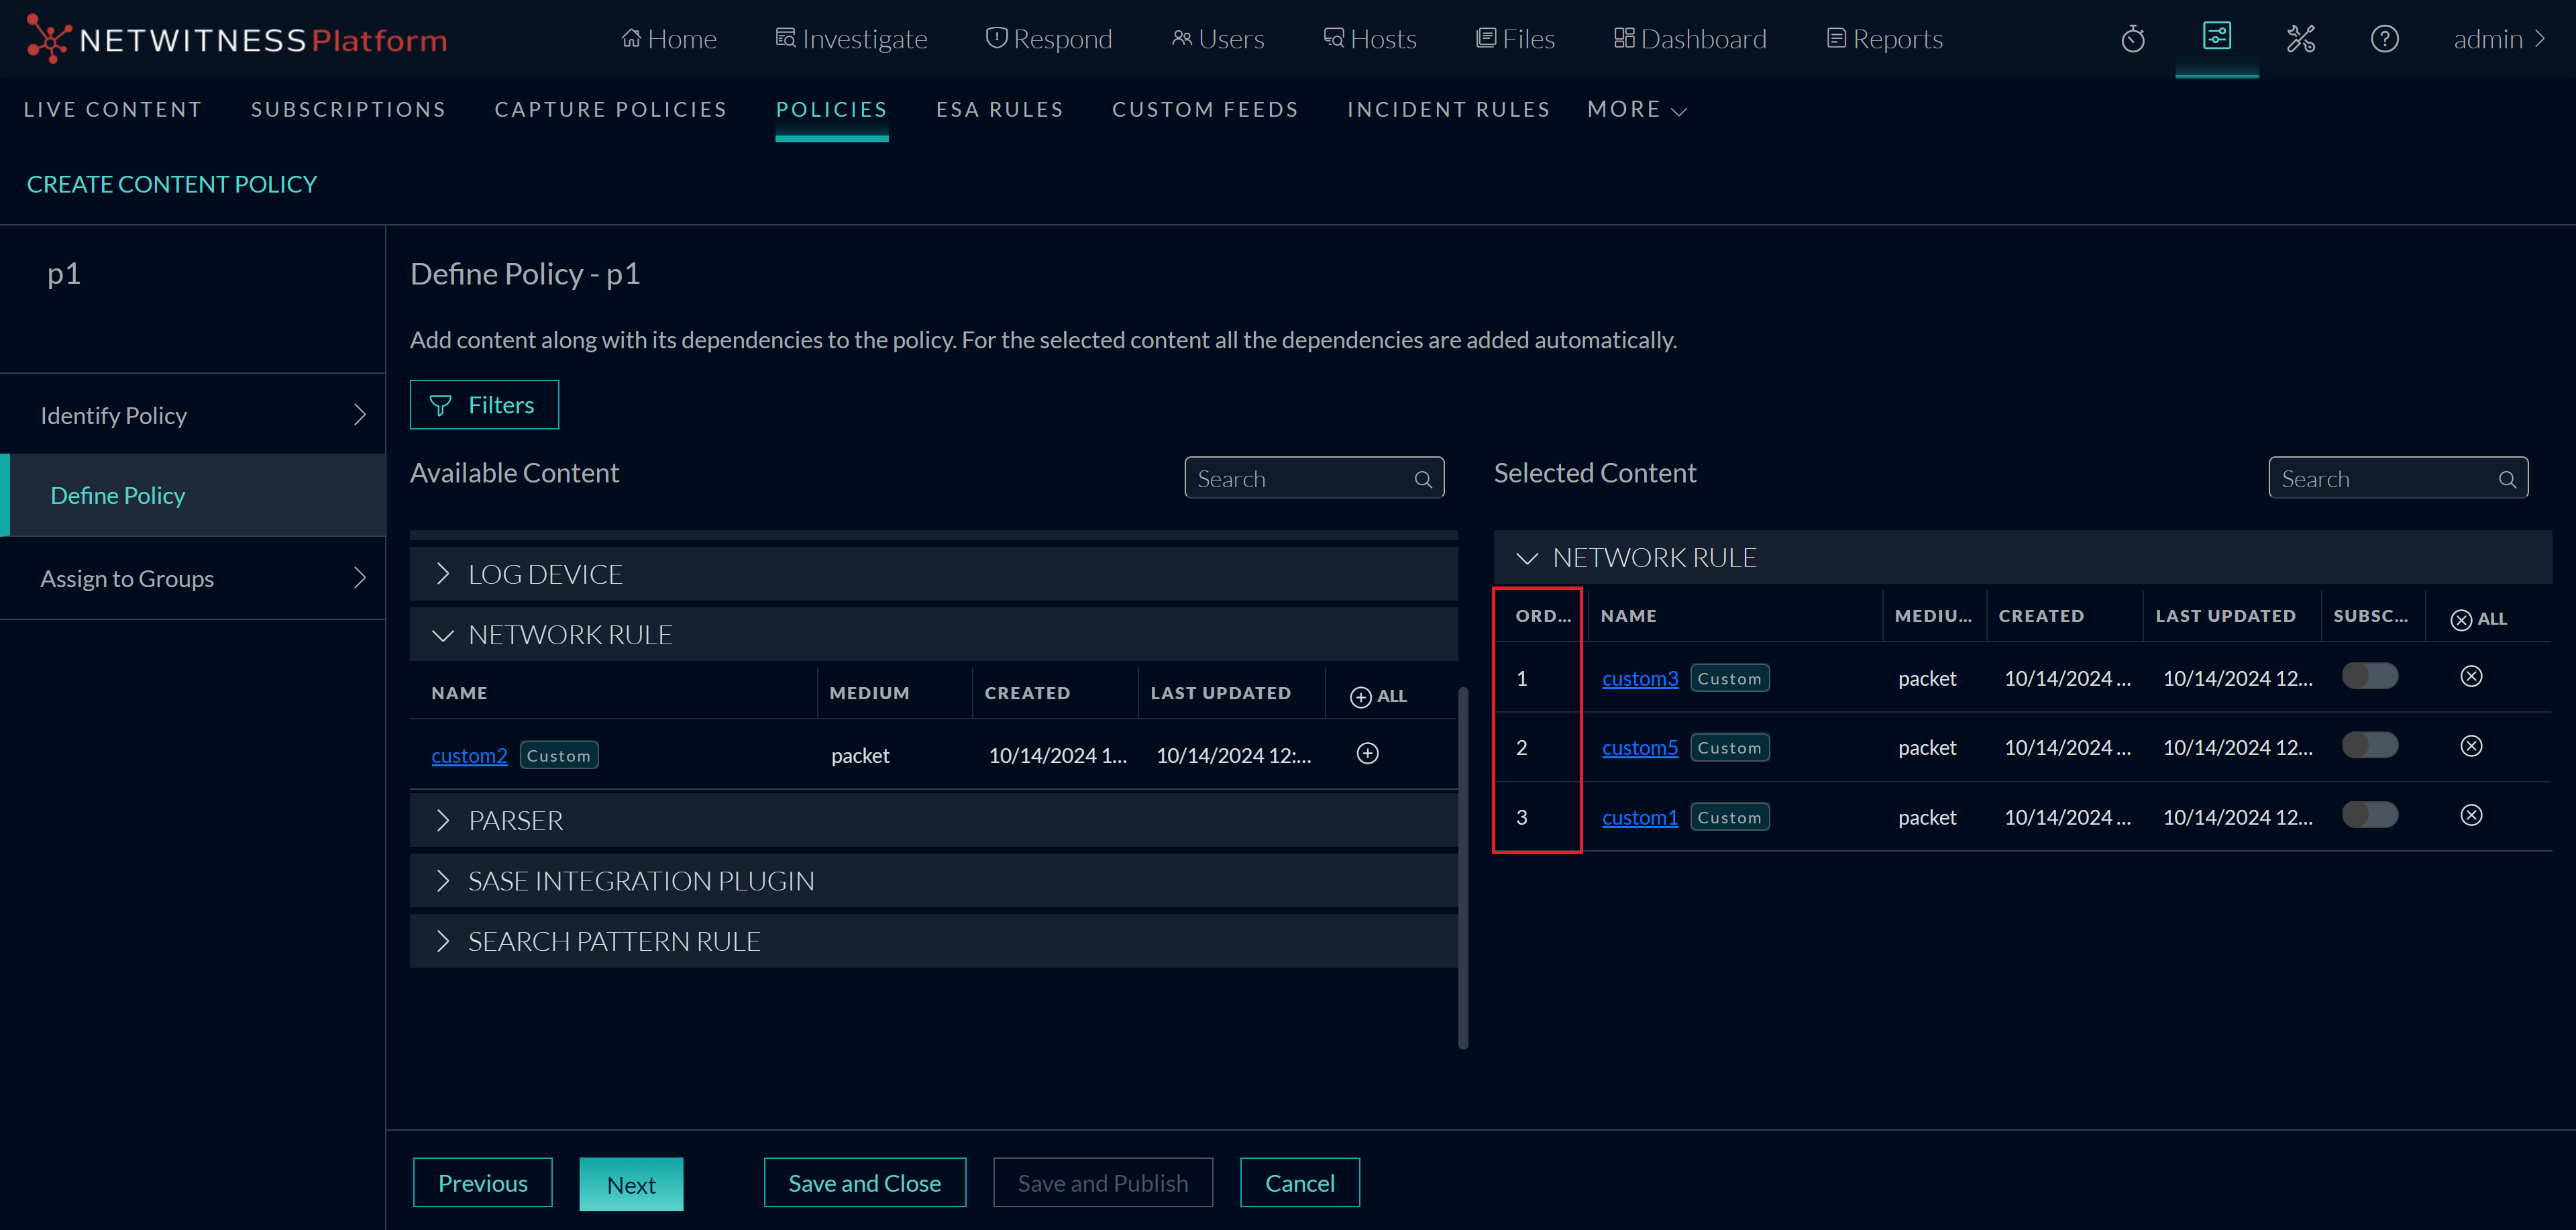Toggle subscription switch for custom1
This screenshot has height=1230, width=2576.
tap(2369, 816)
